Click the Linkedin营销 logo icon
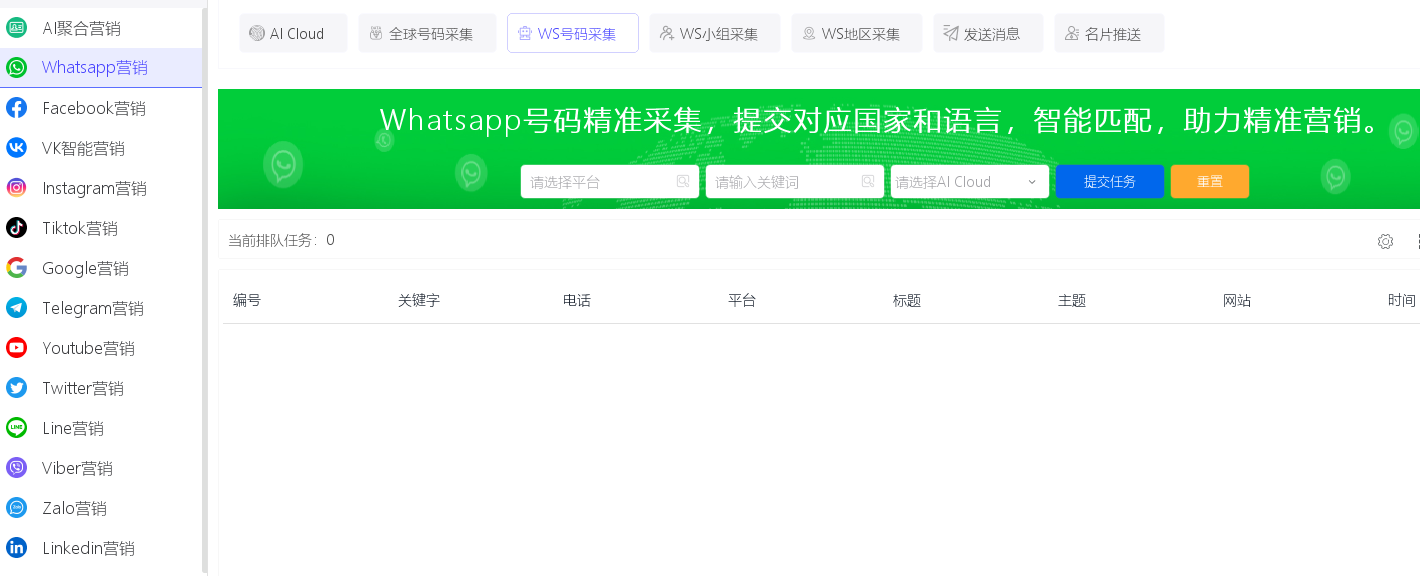Image resolution: width=1420 pixels, height=576 pixels. [x=16, y=548]
